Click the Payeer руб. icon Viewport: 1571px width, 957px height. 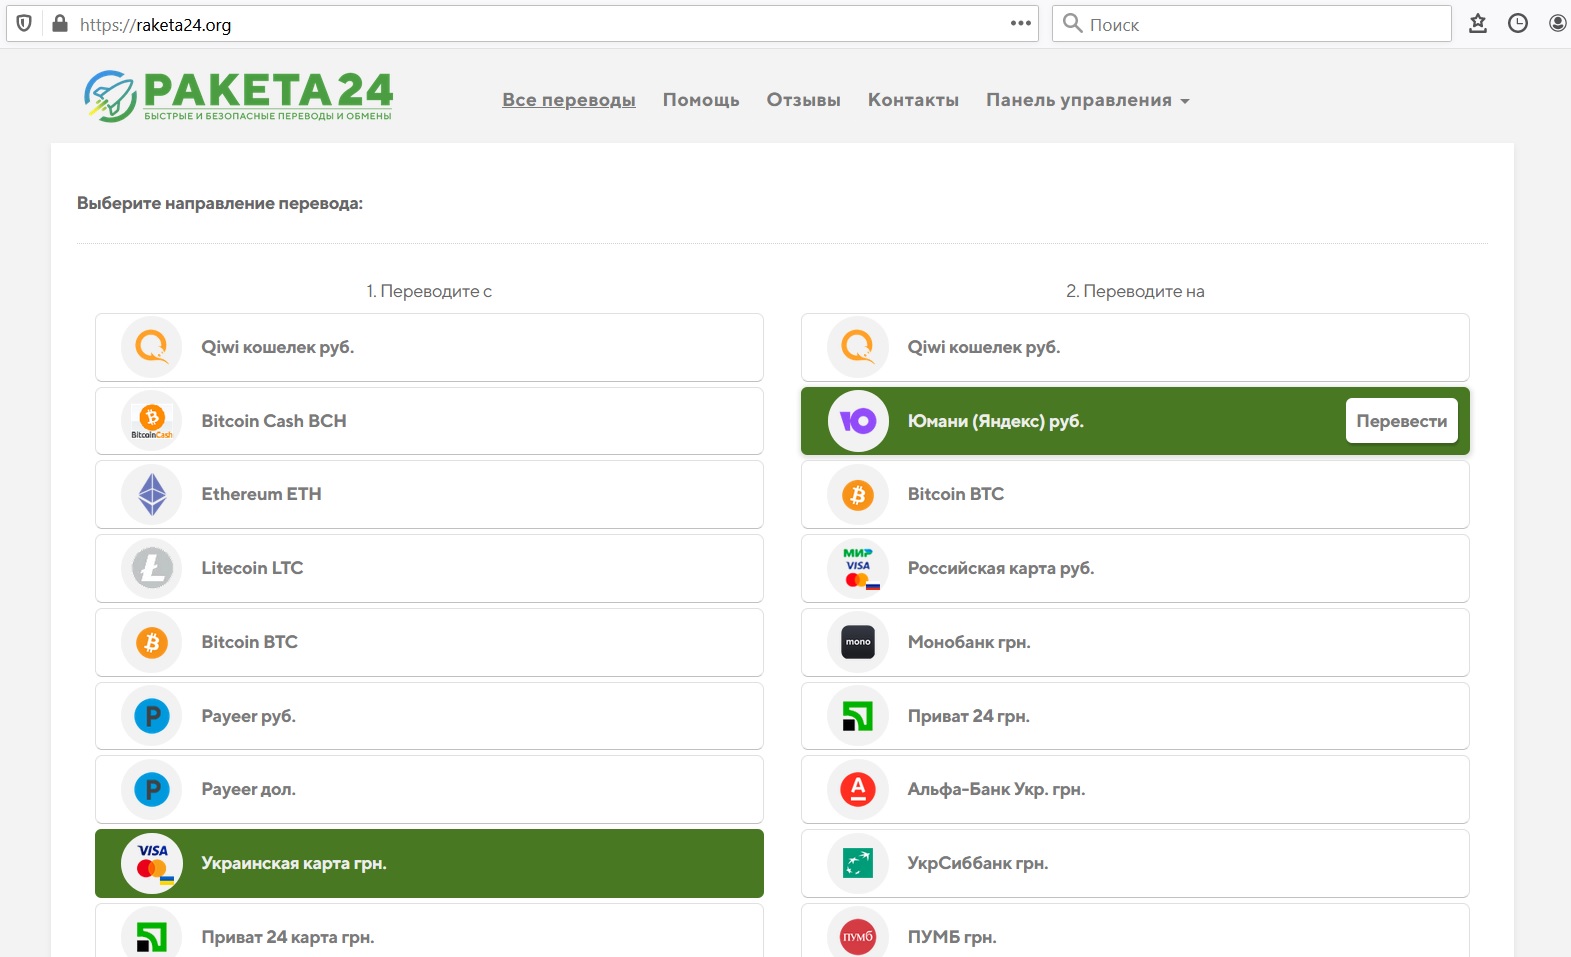point(152,716)
